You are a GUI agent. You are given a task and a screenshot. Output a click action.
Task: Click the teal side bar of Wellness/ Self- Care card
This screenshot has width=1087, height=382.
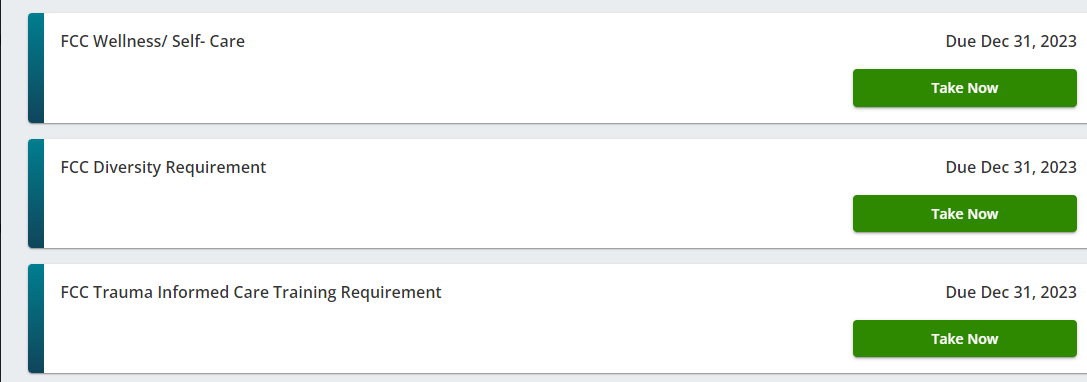36,68
